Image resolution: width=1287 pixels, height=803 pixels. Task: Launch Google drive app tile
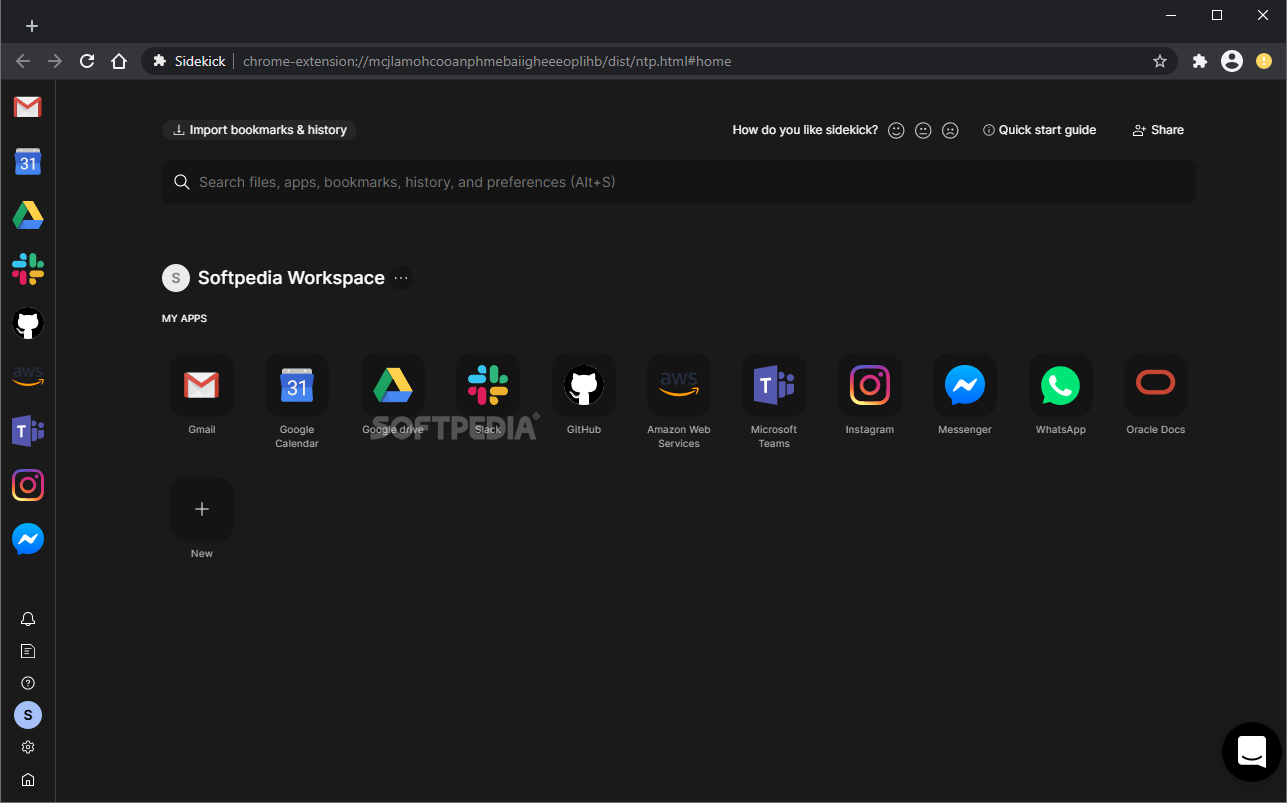pos(393,385)
